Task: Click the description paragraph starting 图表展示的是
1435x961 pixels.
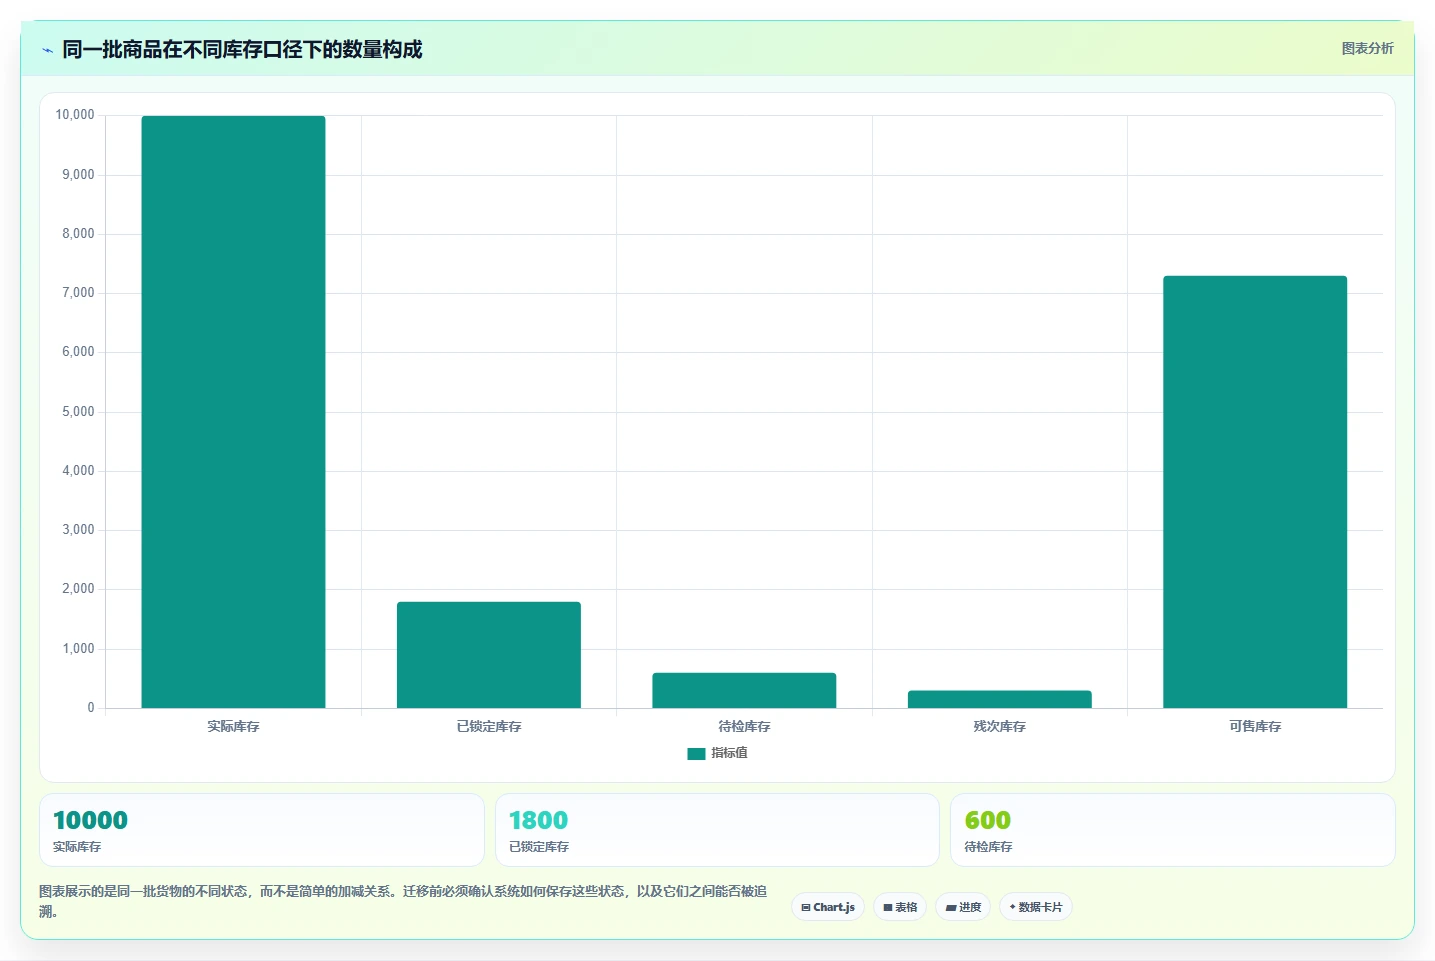Action: 403,901
